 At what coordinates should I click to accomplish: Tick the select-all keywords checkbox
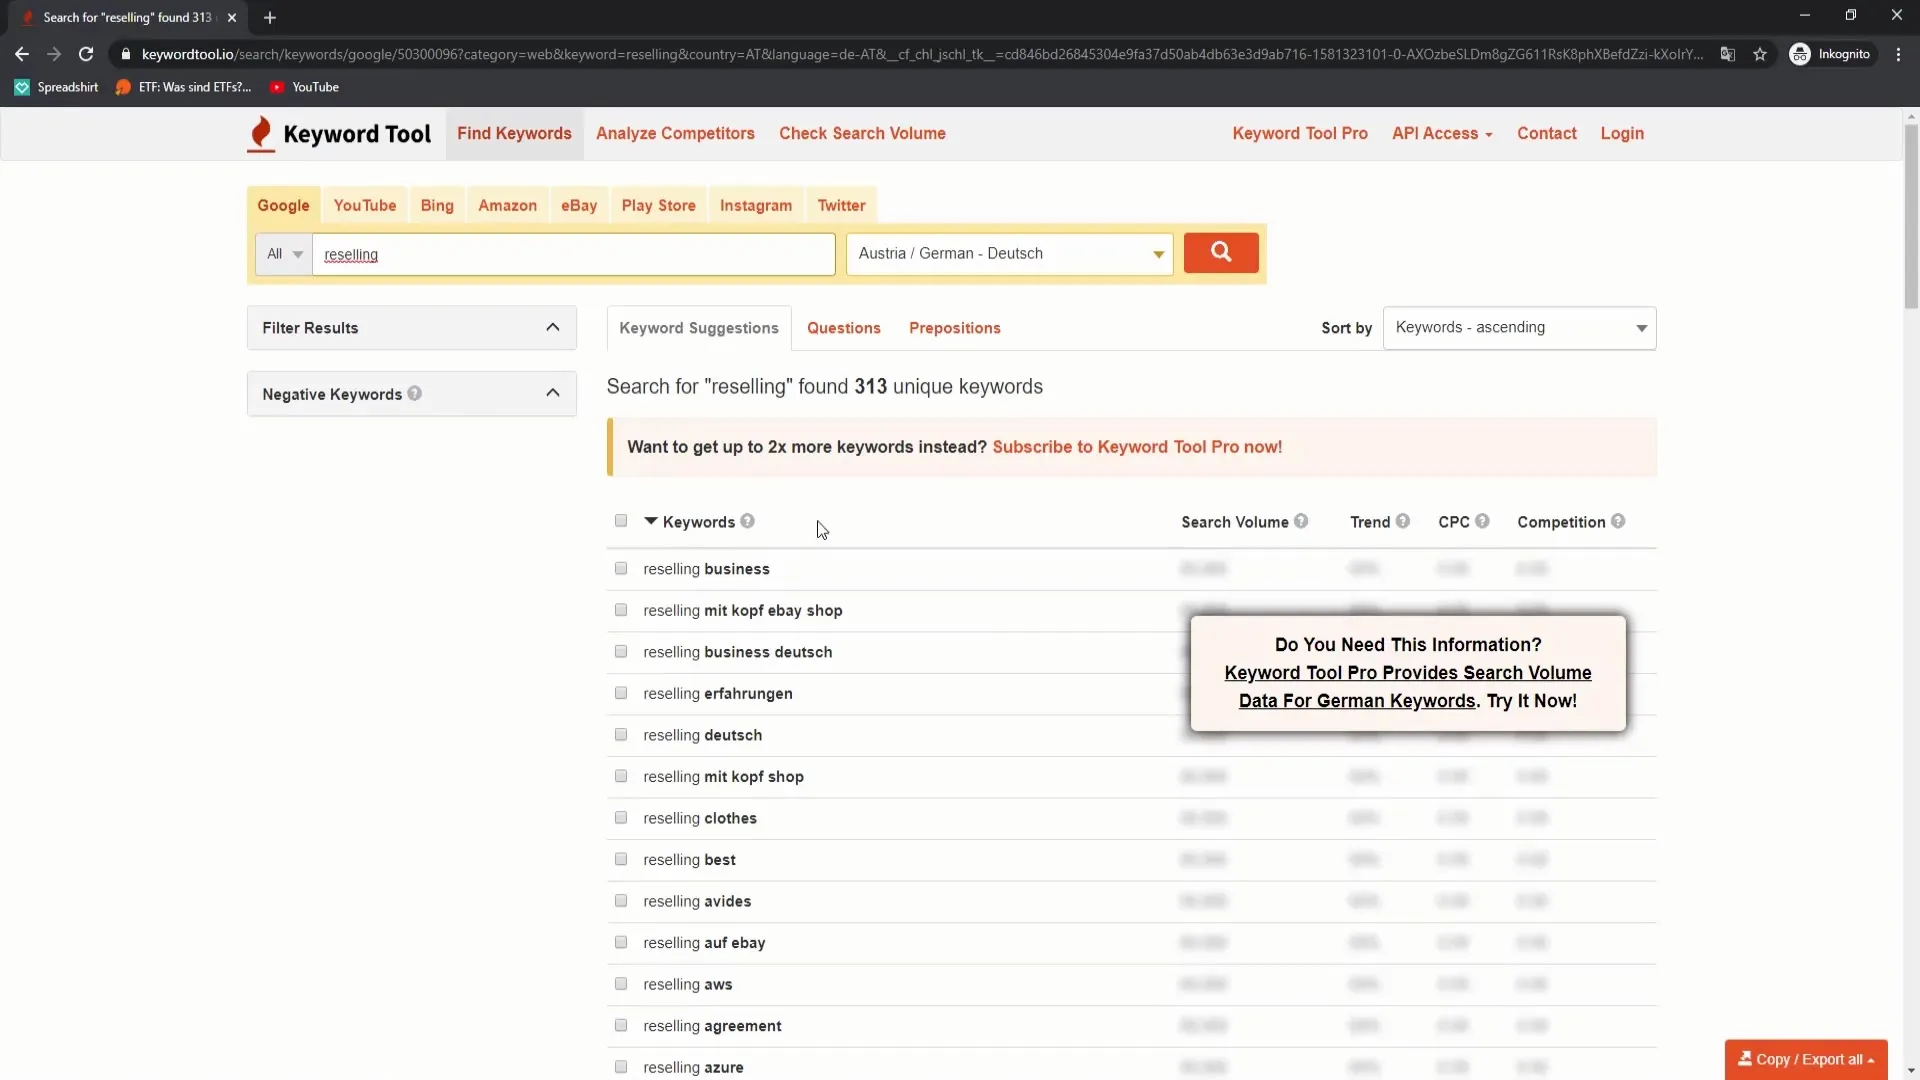pos(621,520)
